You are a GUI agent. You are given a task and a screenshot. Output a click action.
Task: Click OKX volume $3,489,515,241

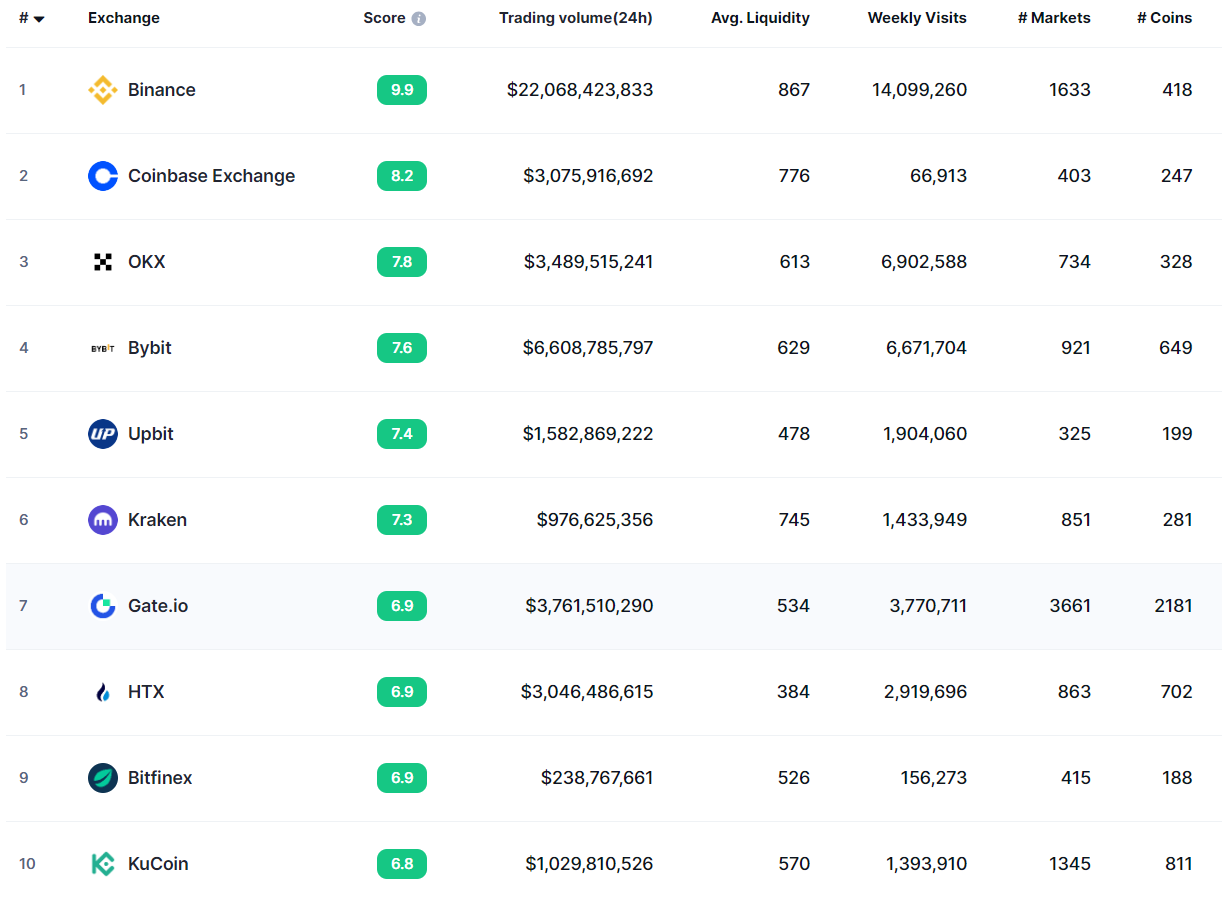coord(588,262)
